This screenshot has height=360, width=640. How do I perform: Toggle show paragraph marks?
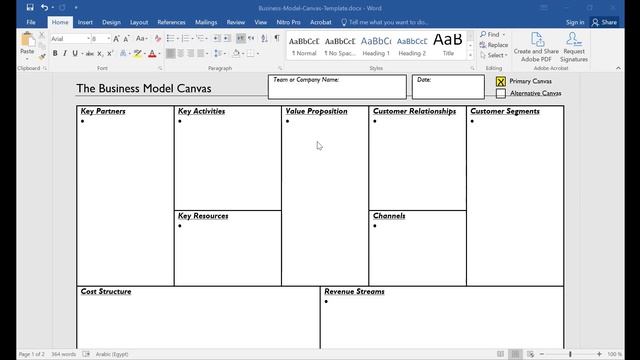tap(277, 38)
